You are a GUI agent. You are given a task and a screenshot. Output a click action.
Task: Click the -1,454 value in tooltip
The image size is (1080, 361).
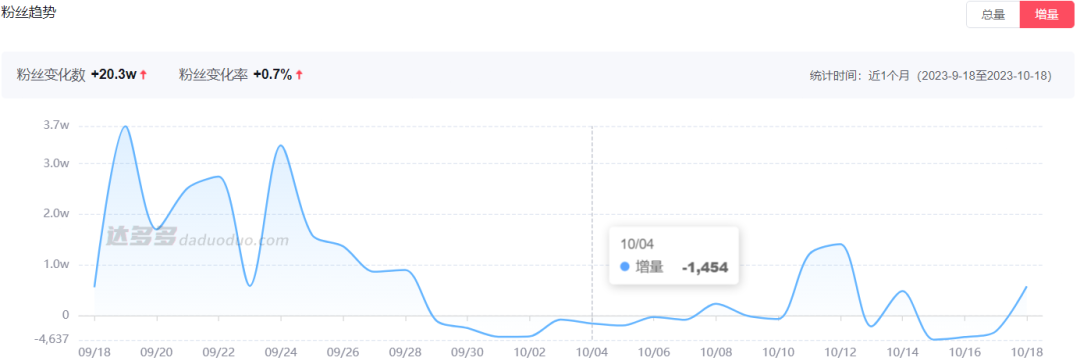pyautogui.click(x=705, y=267)
